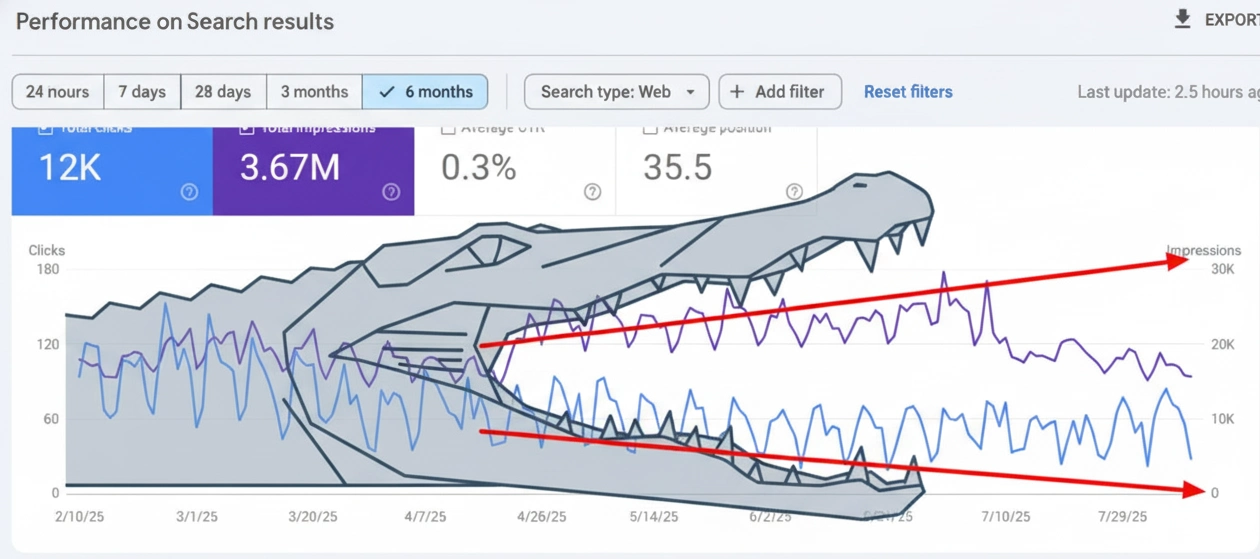Select the 24 hours date range
Image resolution: width=1260 pixels, height=559 pixels.
click(57, 92)
